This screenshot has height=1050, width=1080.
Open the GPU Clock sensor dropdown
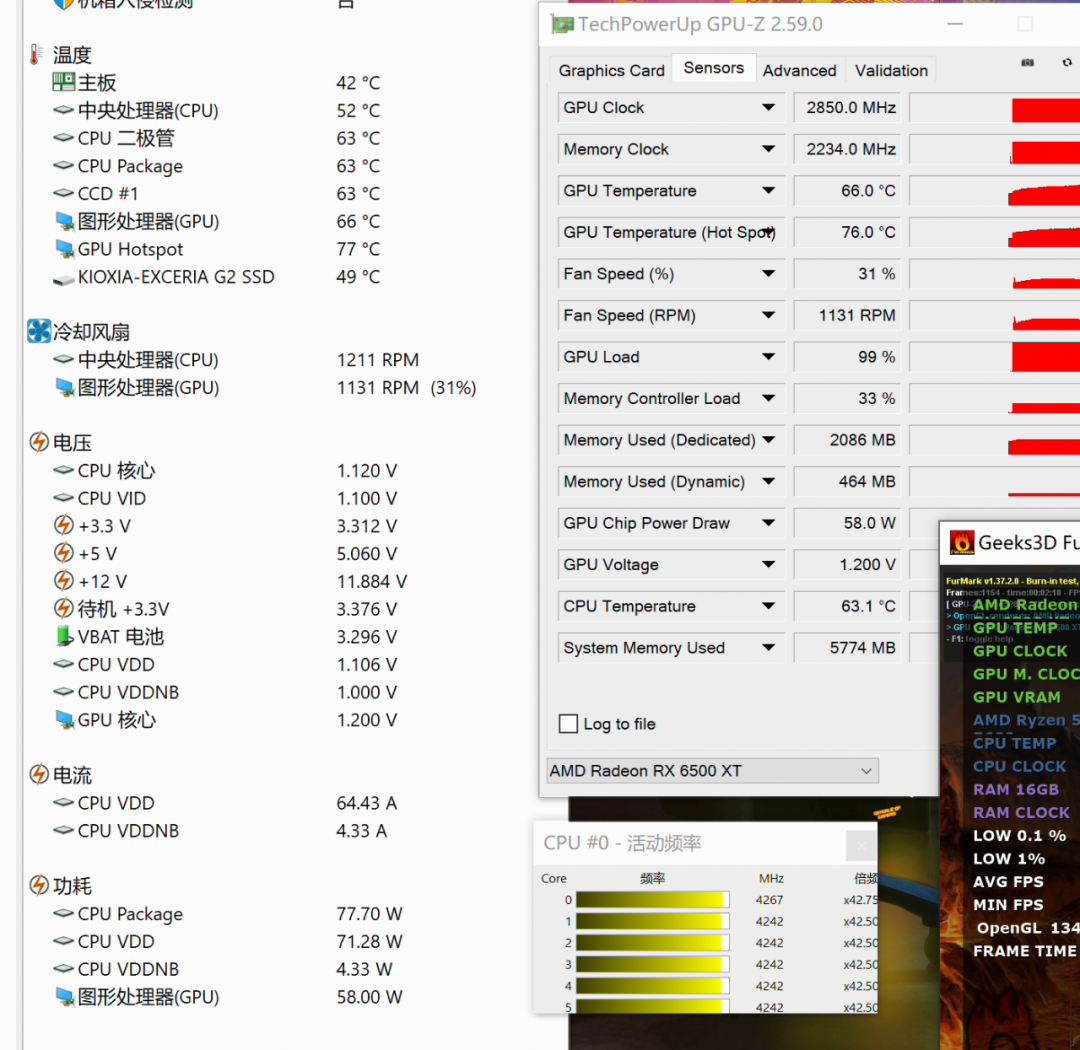pyautogui.click(x=768, y=107)
